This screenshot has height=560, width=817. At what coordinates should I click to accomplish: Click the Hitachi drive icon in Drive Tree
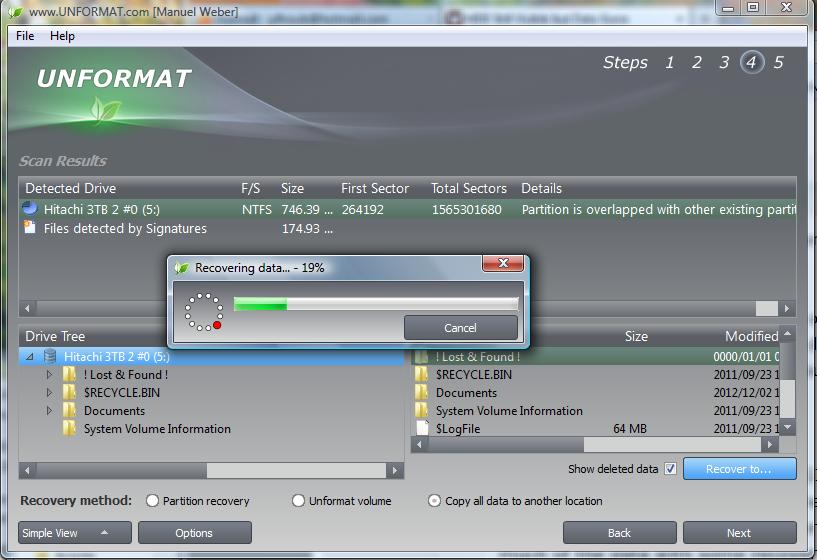50,356
